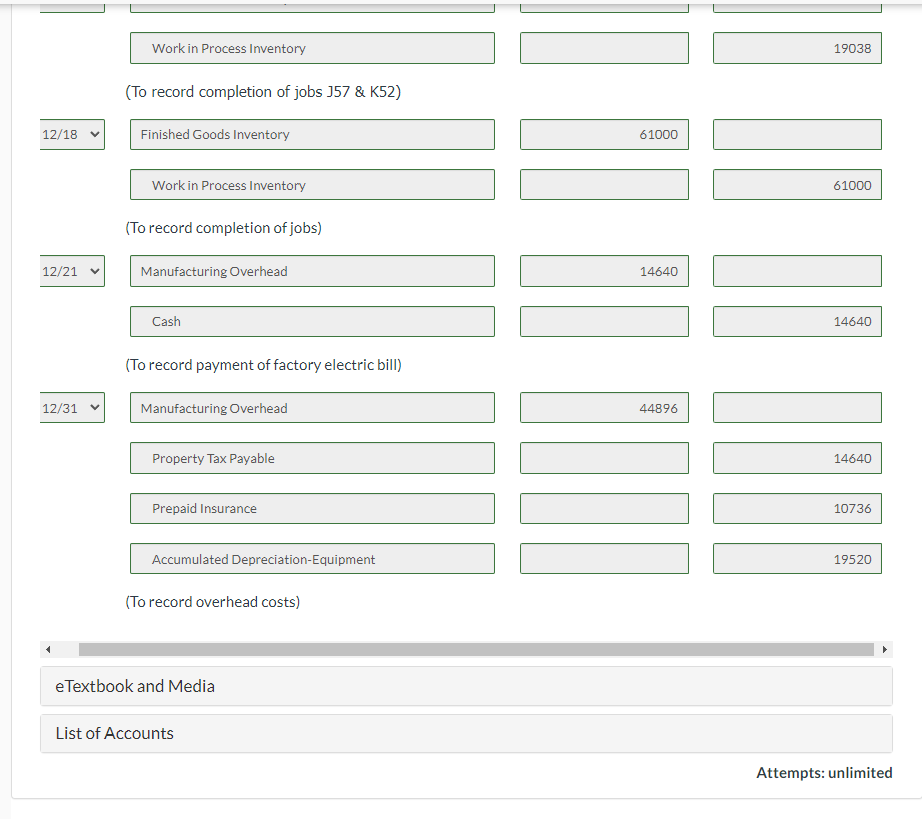Select the 61000 debit amount field

coord(603,134)
